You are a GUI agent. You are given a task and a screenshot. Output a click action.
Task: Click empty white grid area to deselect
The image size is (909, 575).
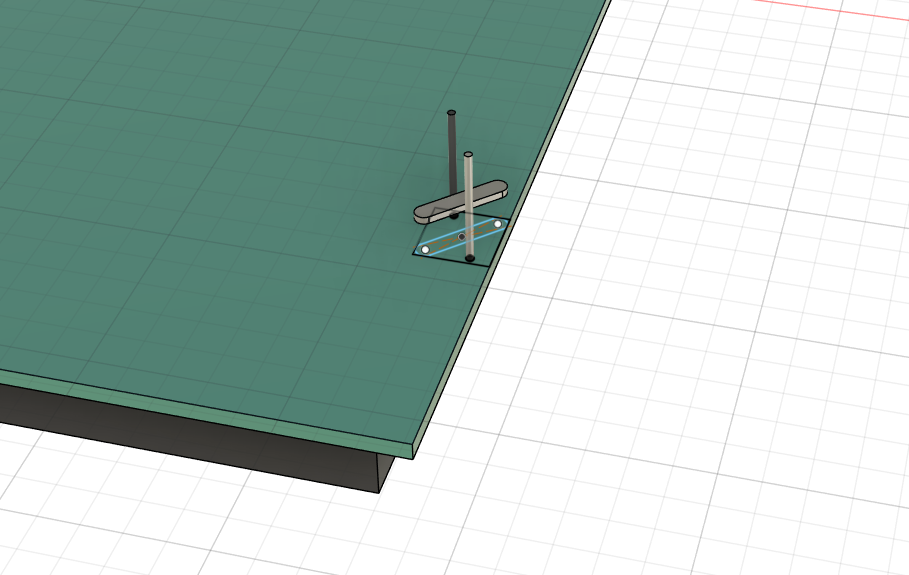700,400
